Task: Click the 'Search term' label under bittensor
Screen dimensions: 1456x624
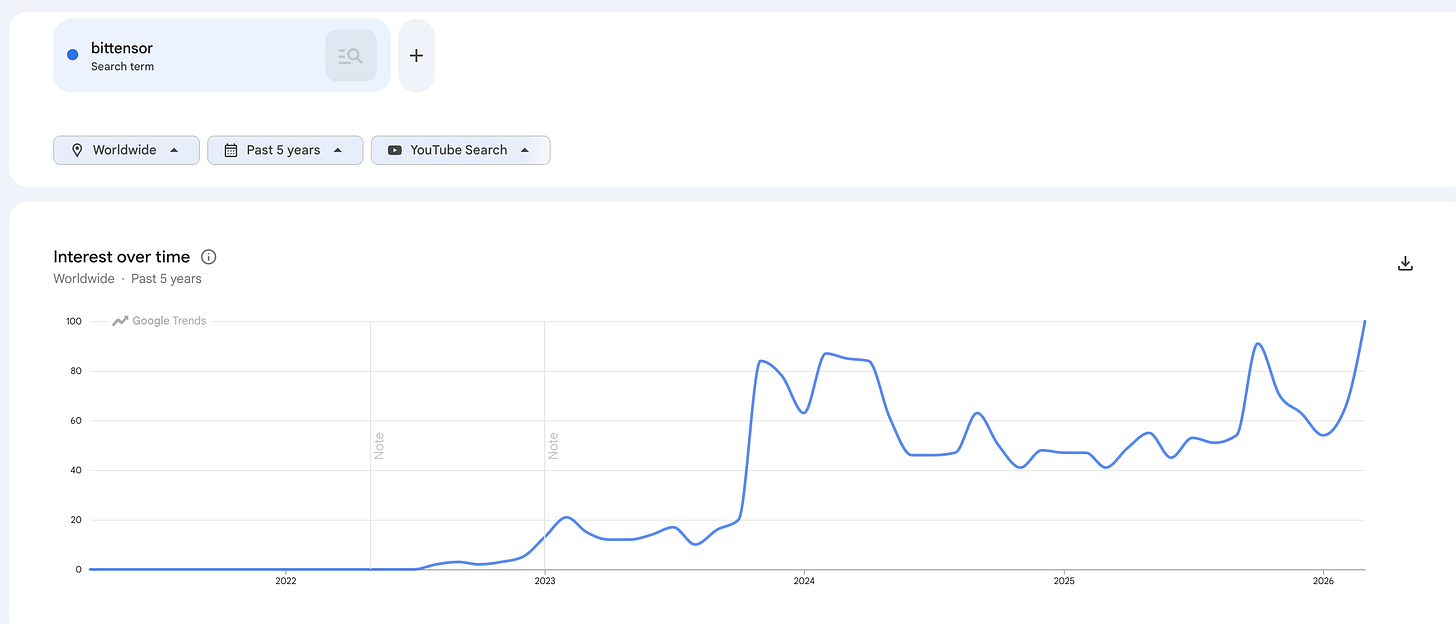Action: 122,67
